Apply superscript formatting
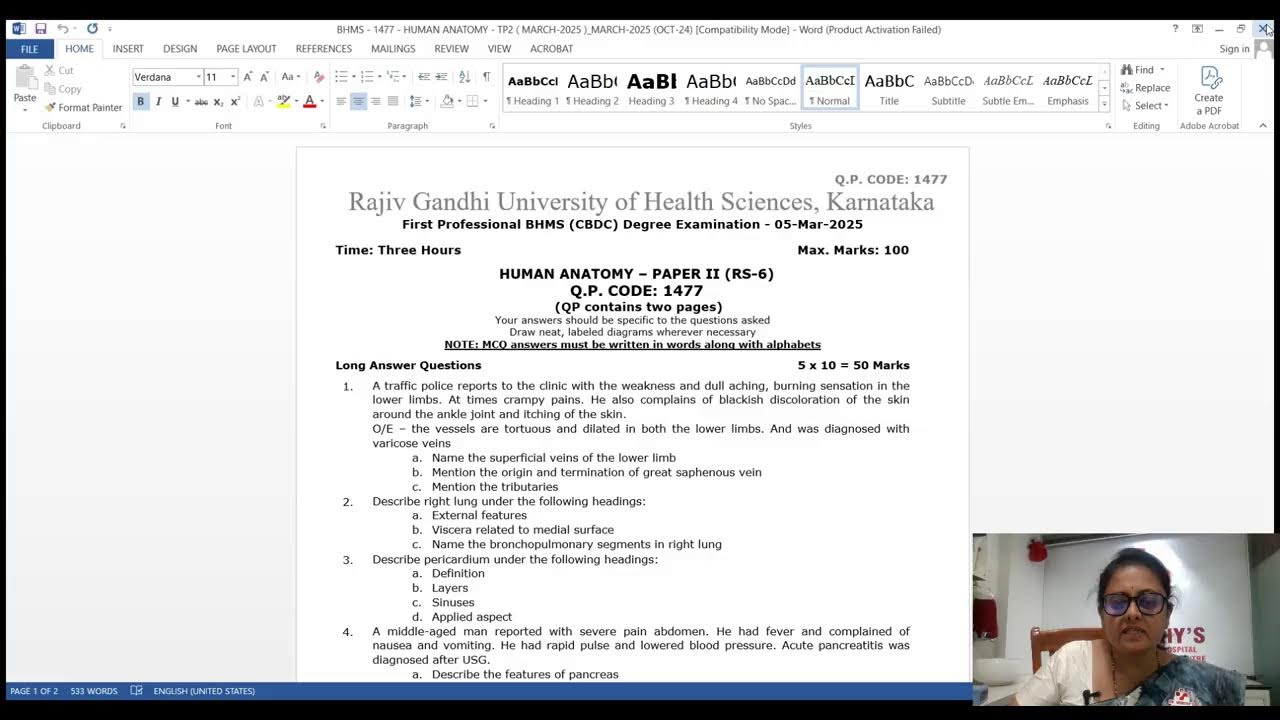 [235, 101]
